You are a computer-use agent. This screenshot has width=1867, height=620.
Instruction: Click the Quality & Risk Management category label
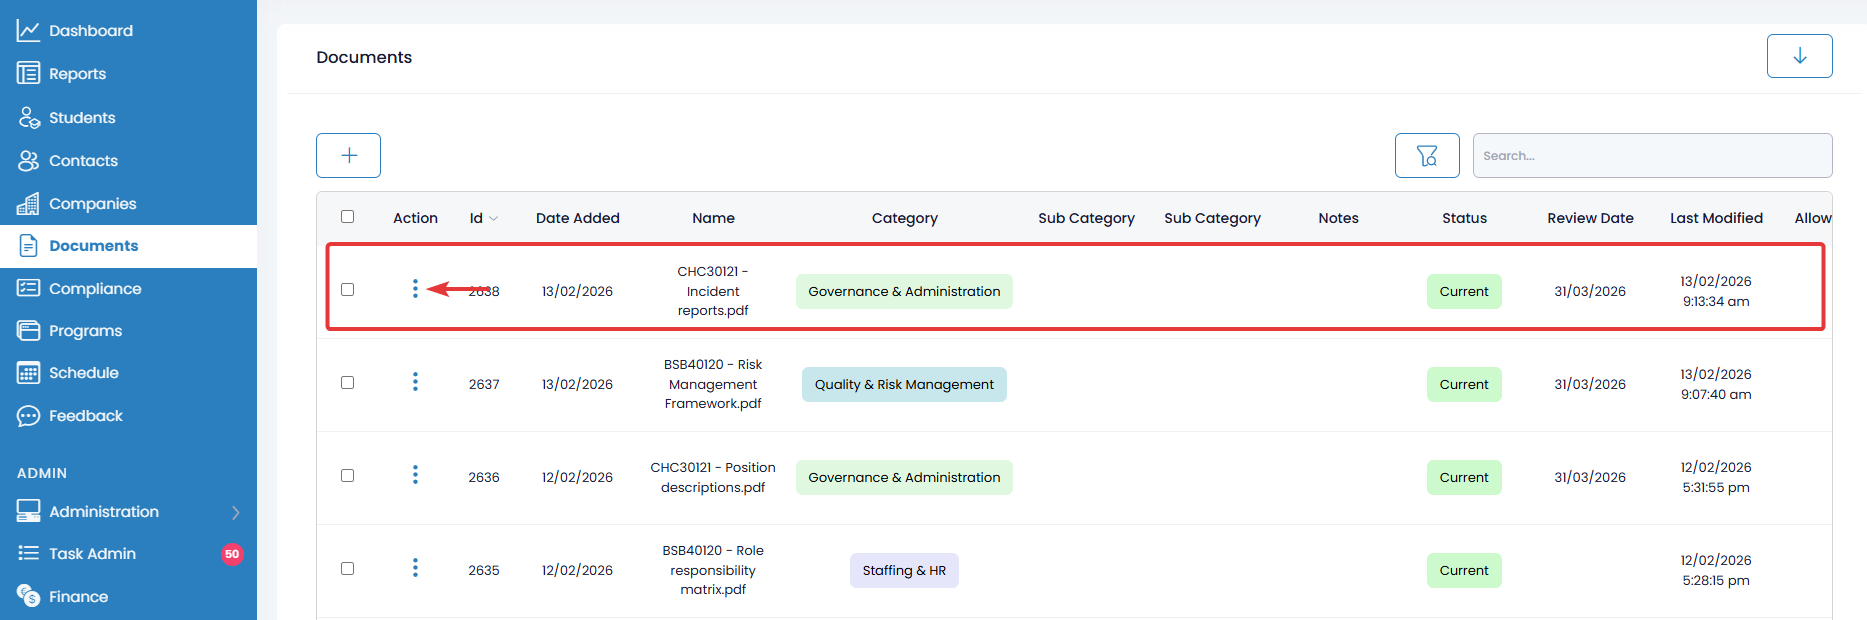904,385
